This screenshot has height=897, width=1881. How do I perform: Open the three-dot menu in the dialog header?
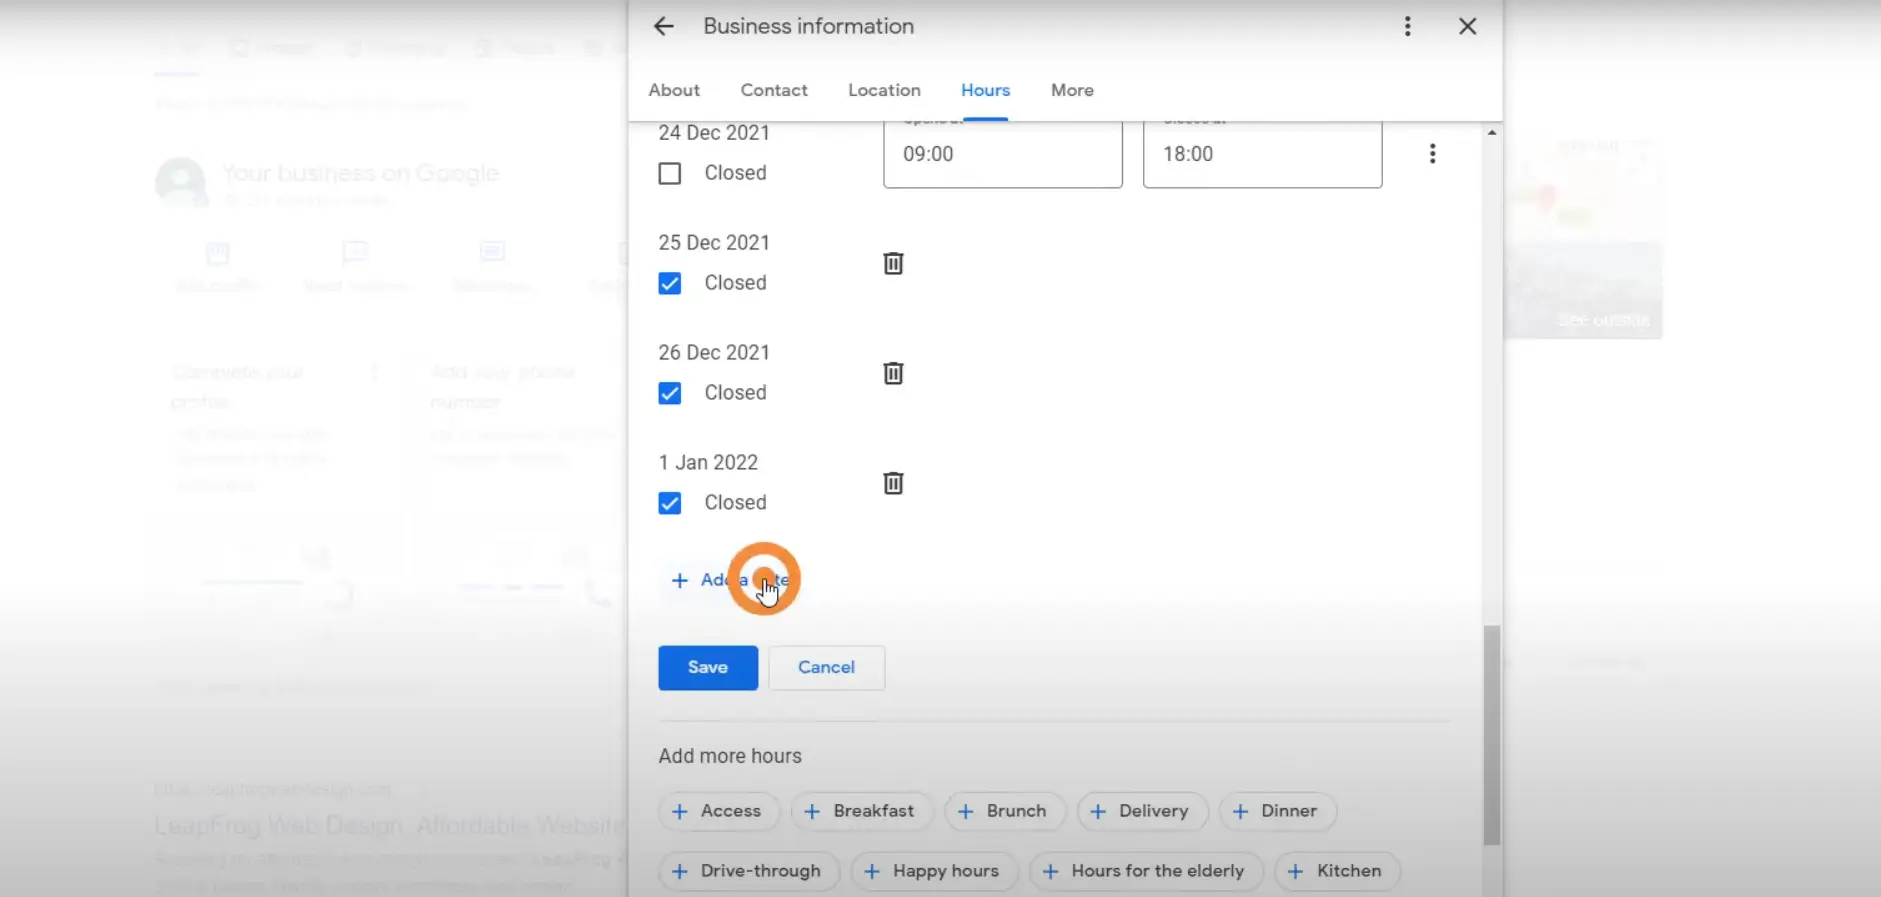pyautogui.click(x=1407, y=27)
